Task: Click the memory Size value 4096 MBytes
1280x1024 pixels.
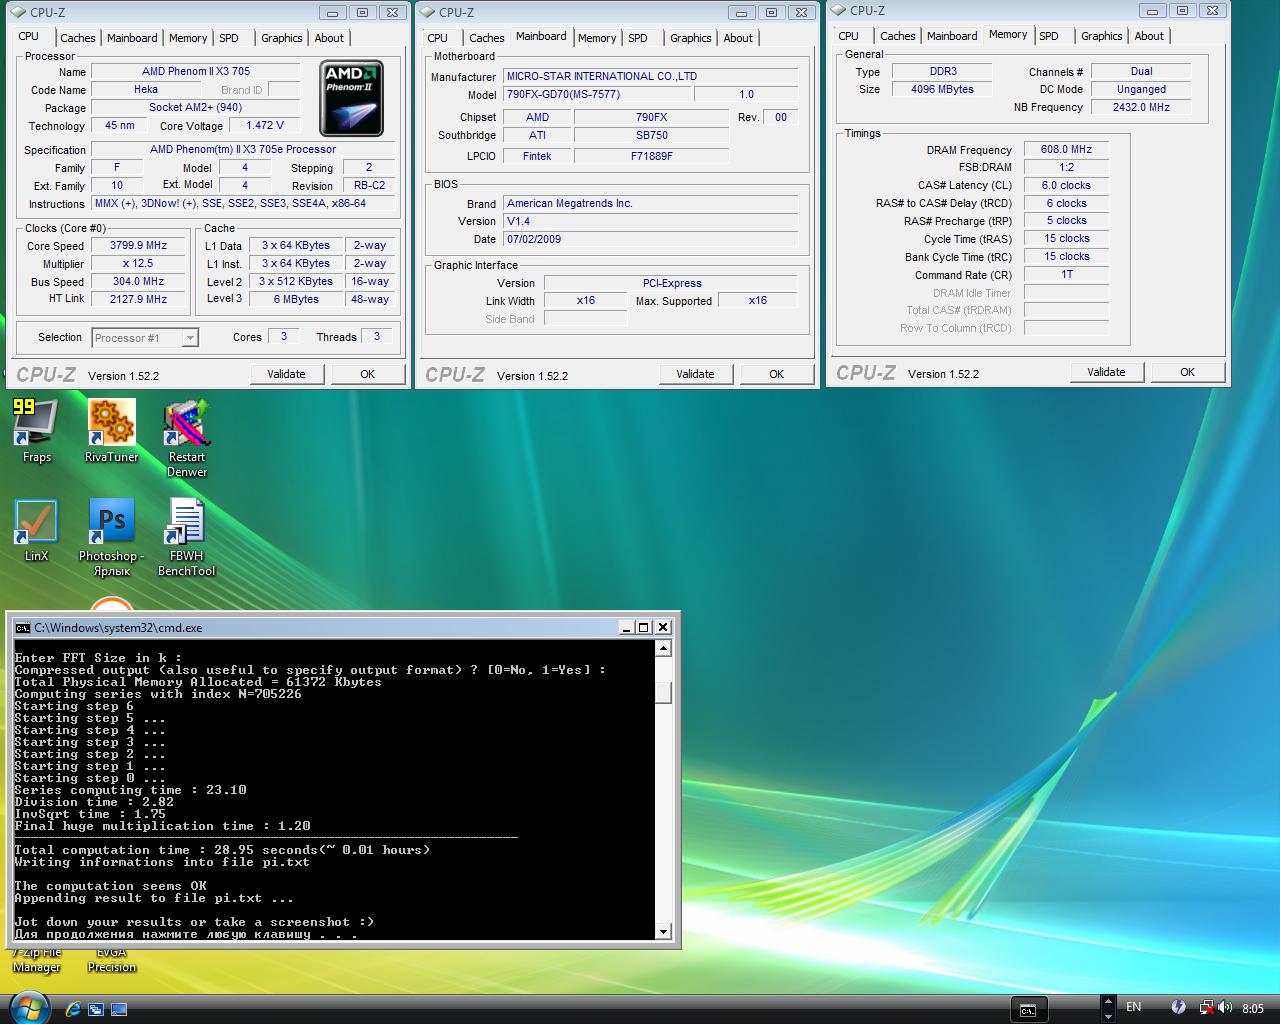Action: [x=942, y=89]
